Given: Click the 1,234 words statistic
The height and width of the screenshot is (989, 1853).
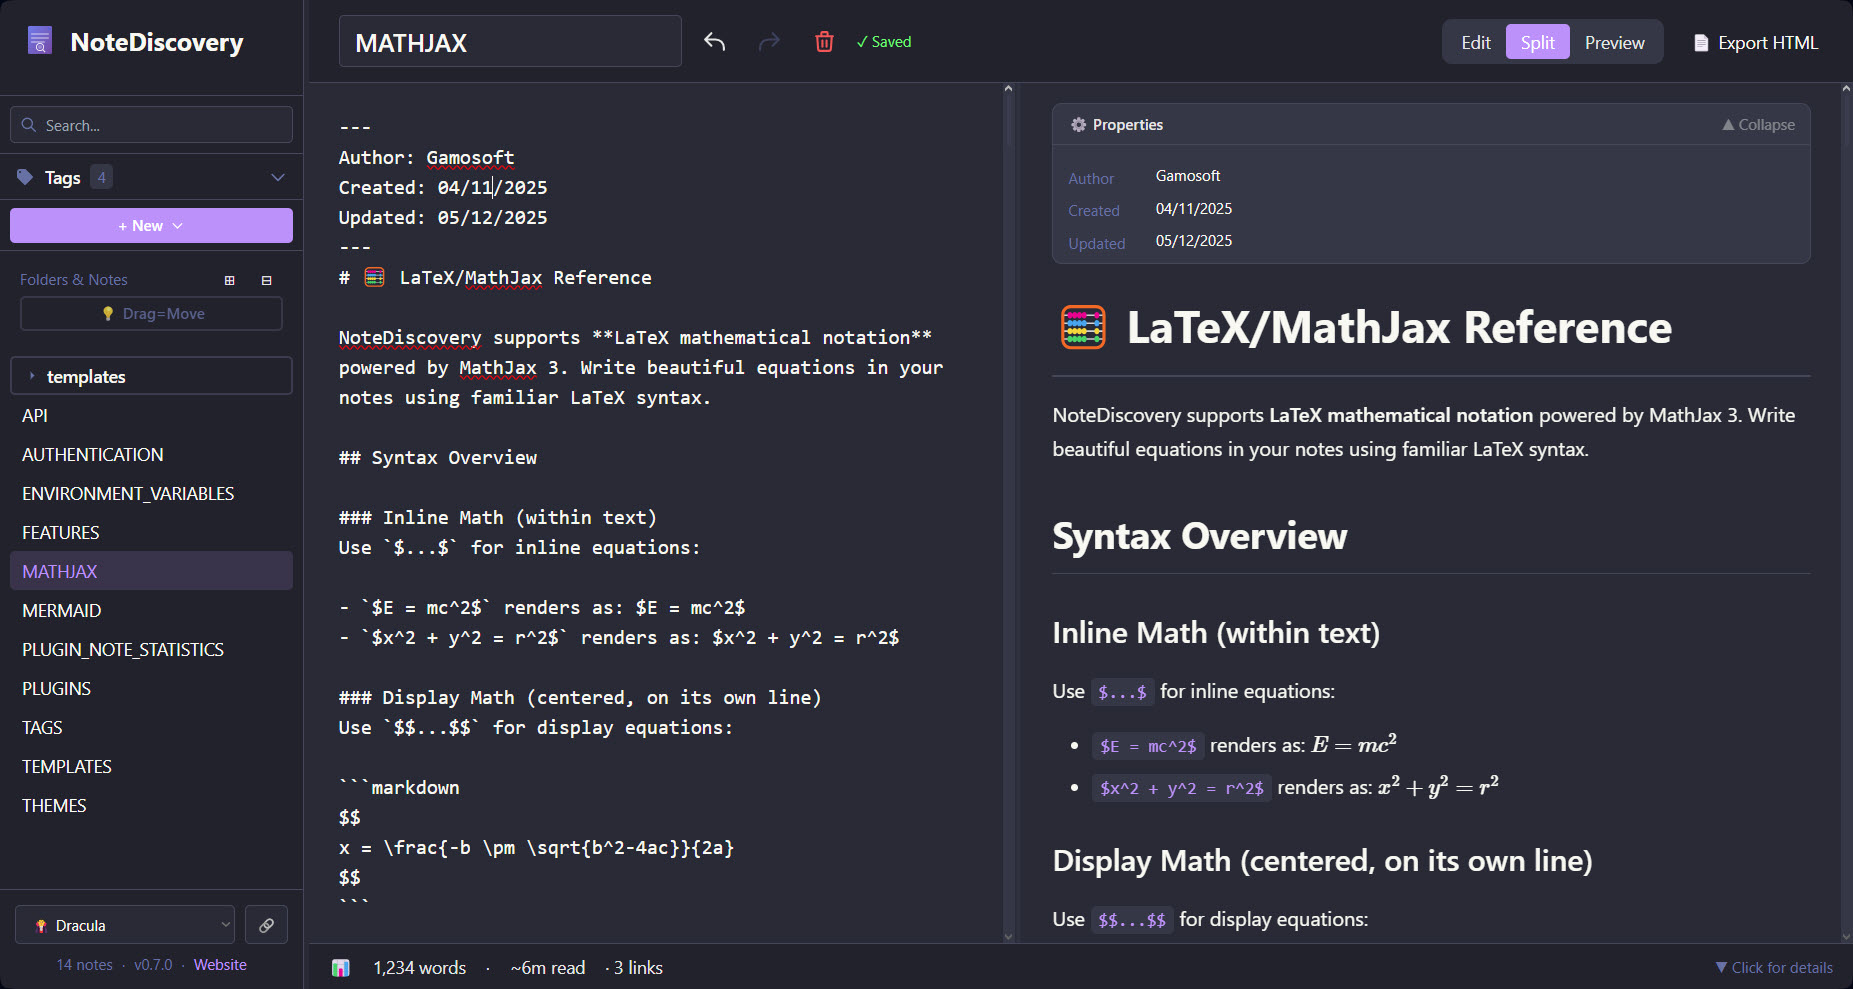Looking at the screenshot, I should 420,968.
